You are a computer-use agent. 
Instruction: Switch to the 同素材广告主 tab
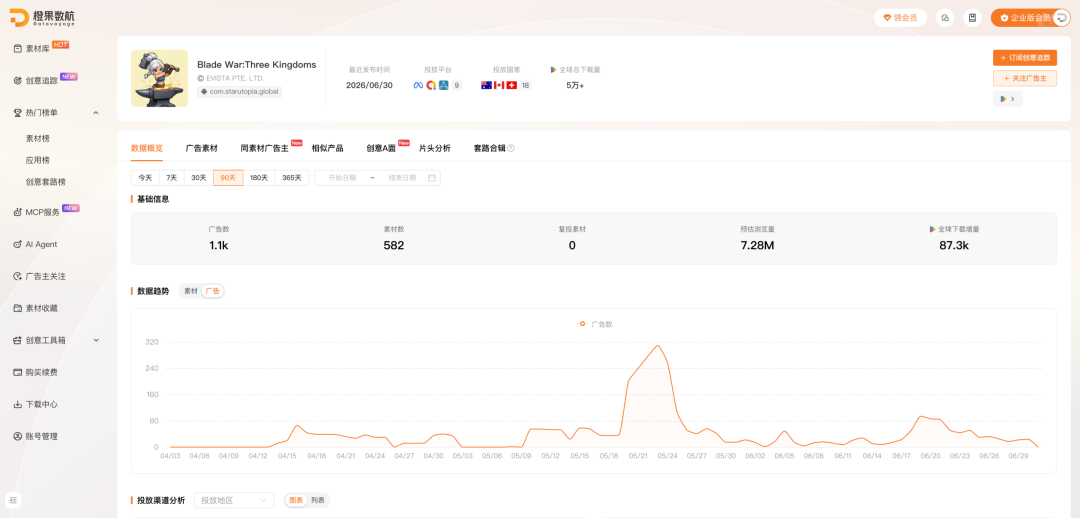(x=264, y=148)
